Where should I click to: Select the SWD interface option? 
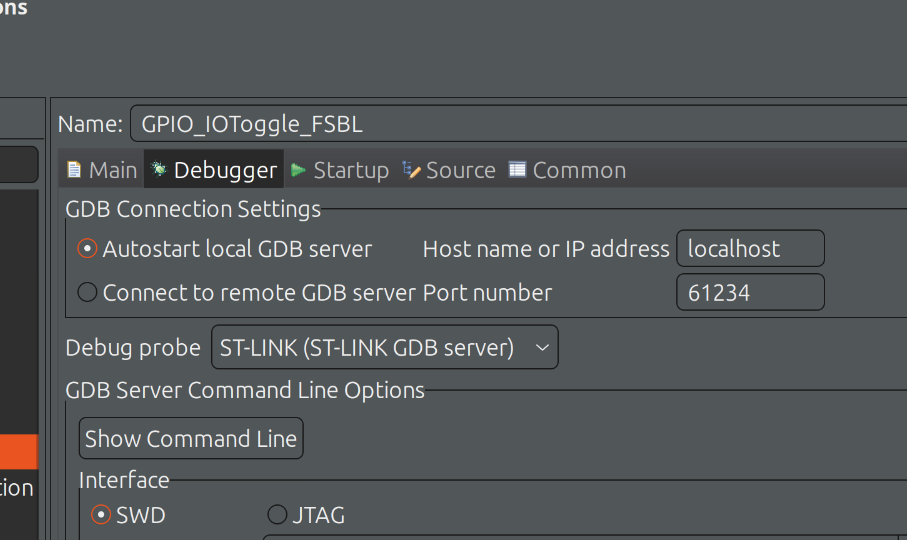[101, 515]
